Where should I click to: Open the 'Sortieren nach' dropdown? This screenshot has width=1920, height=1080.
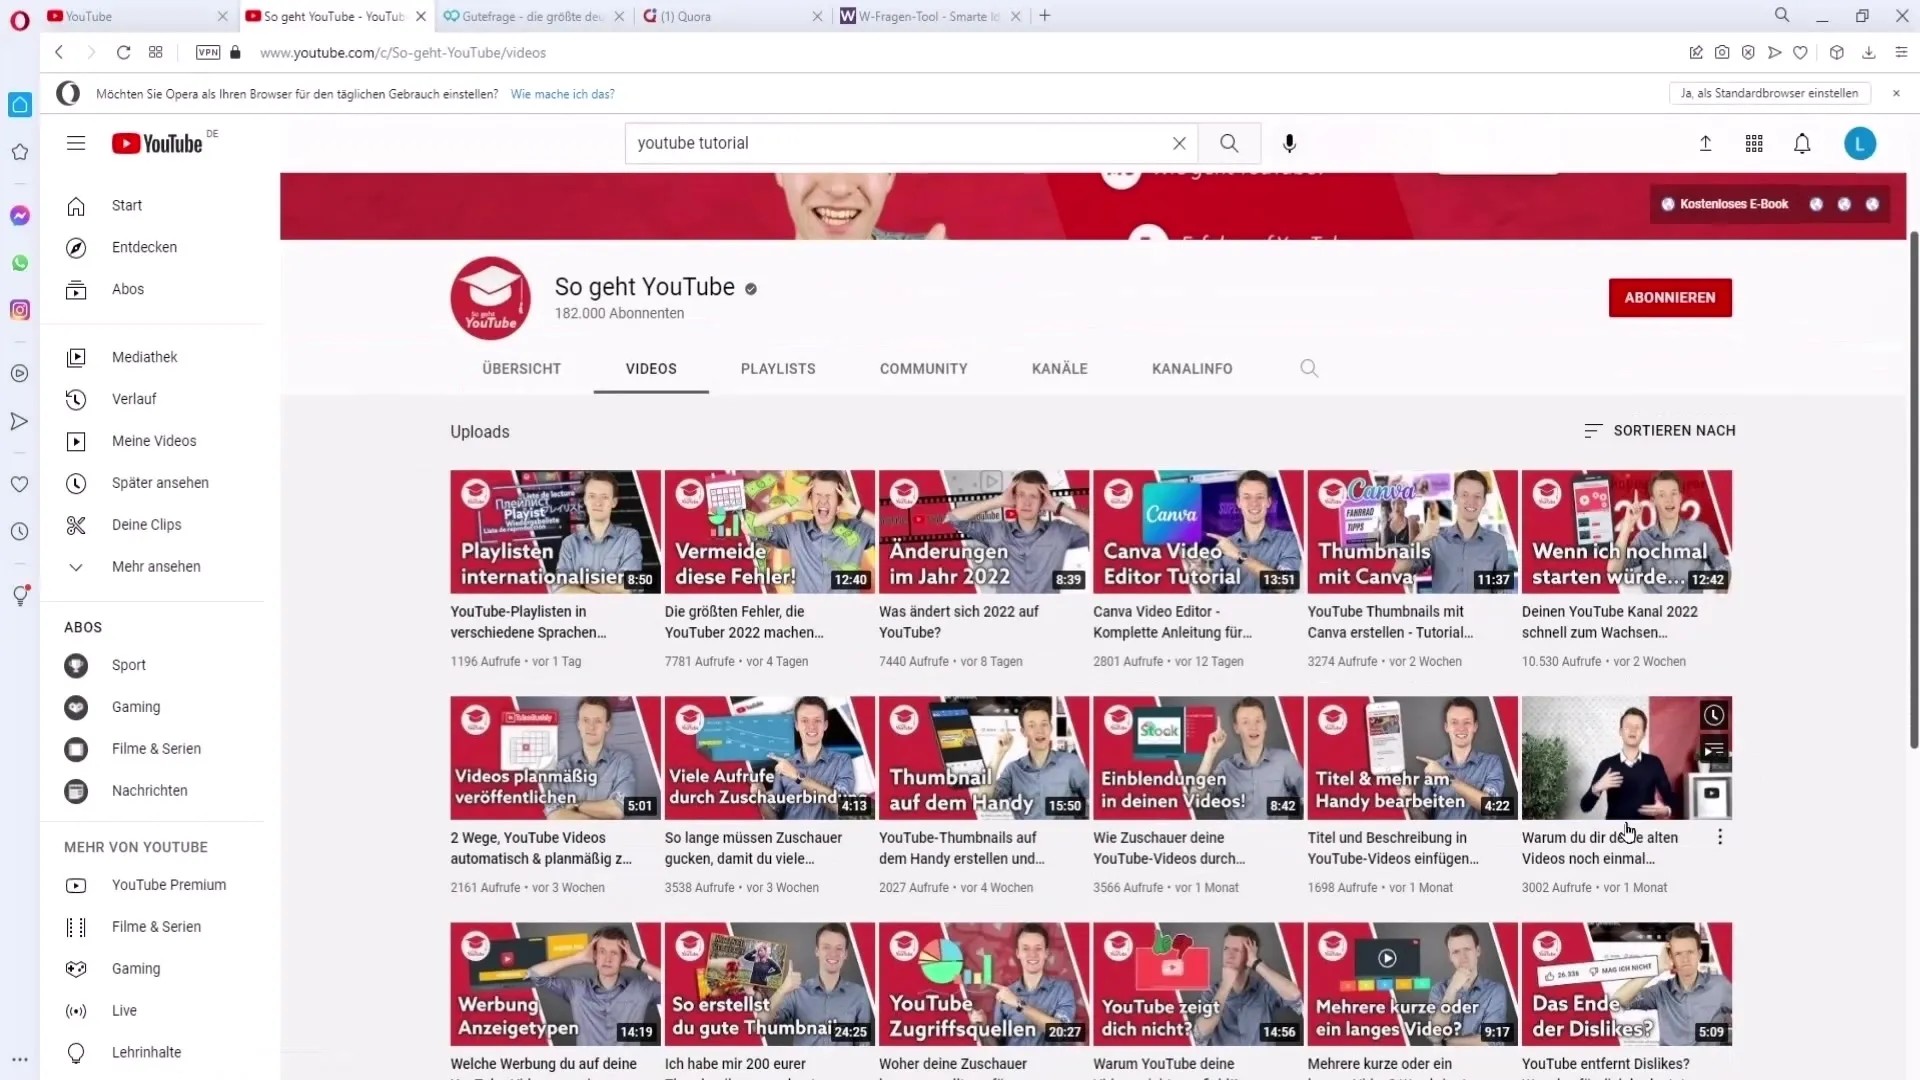[1660, 430]
